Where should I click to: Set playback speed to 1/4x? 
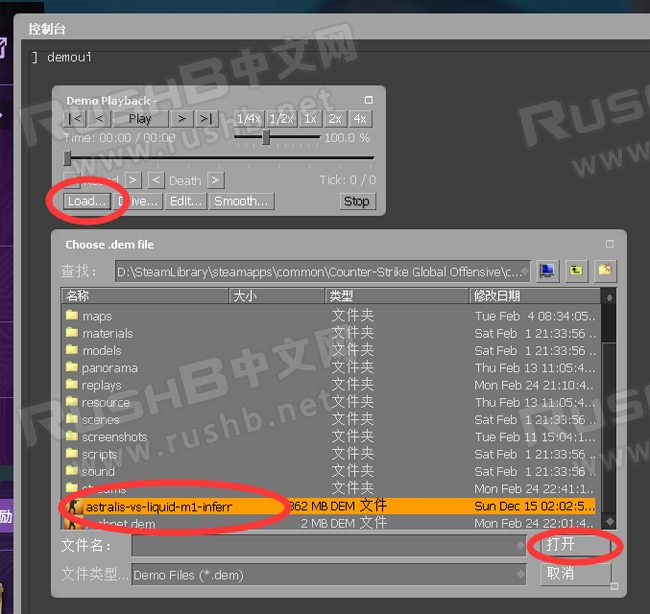click(248, 118)
